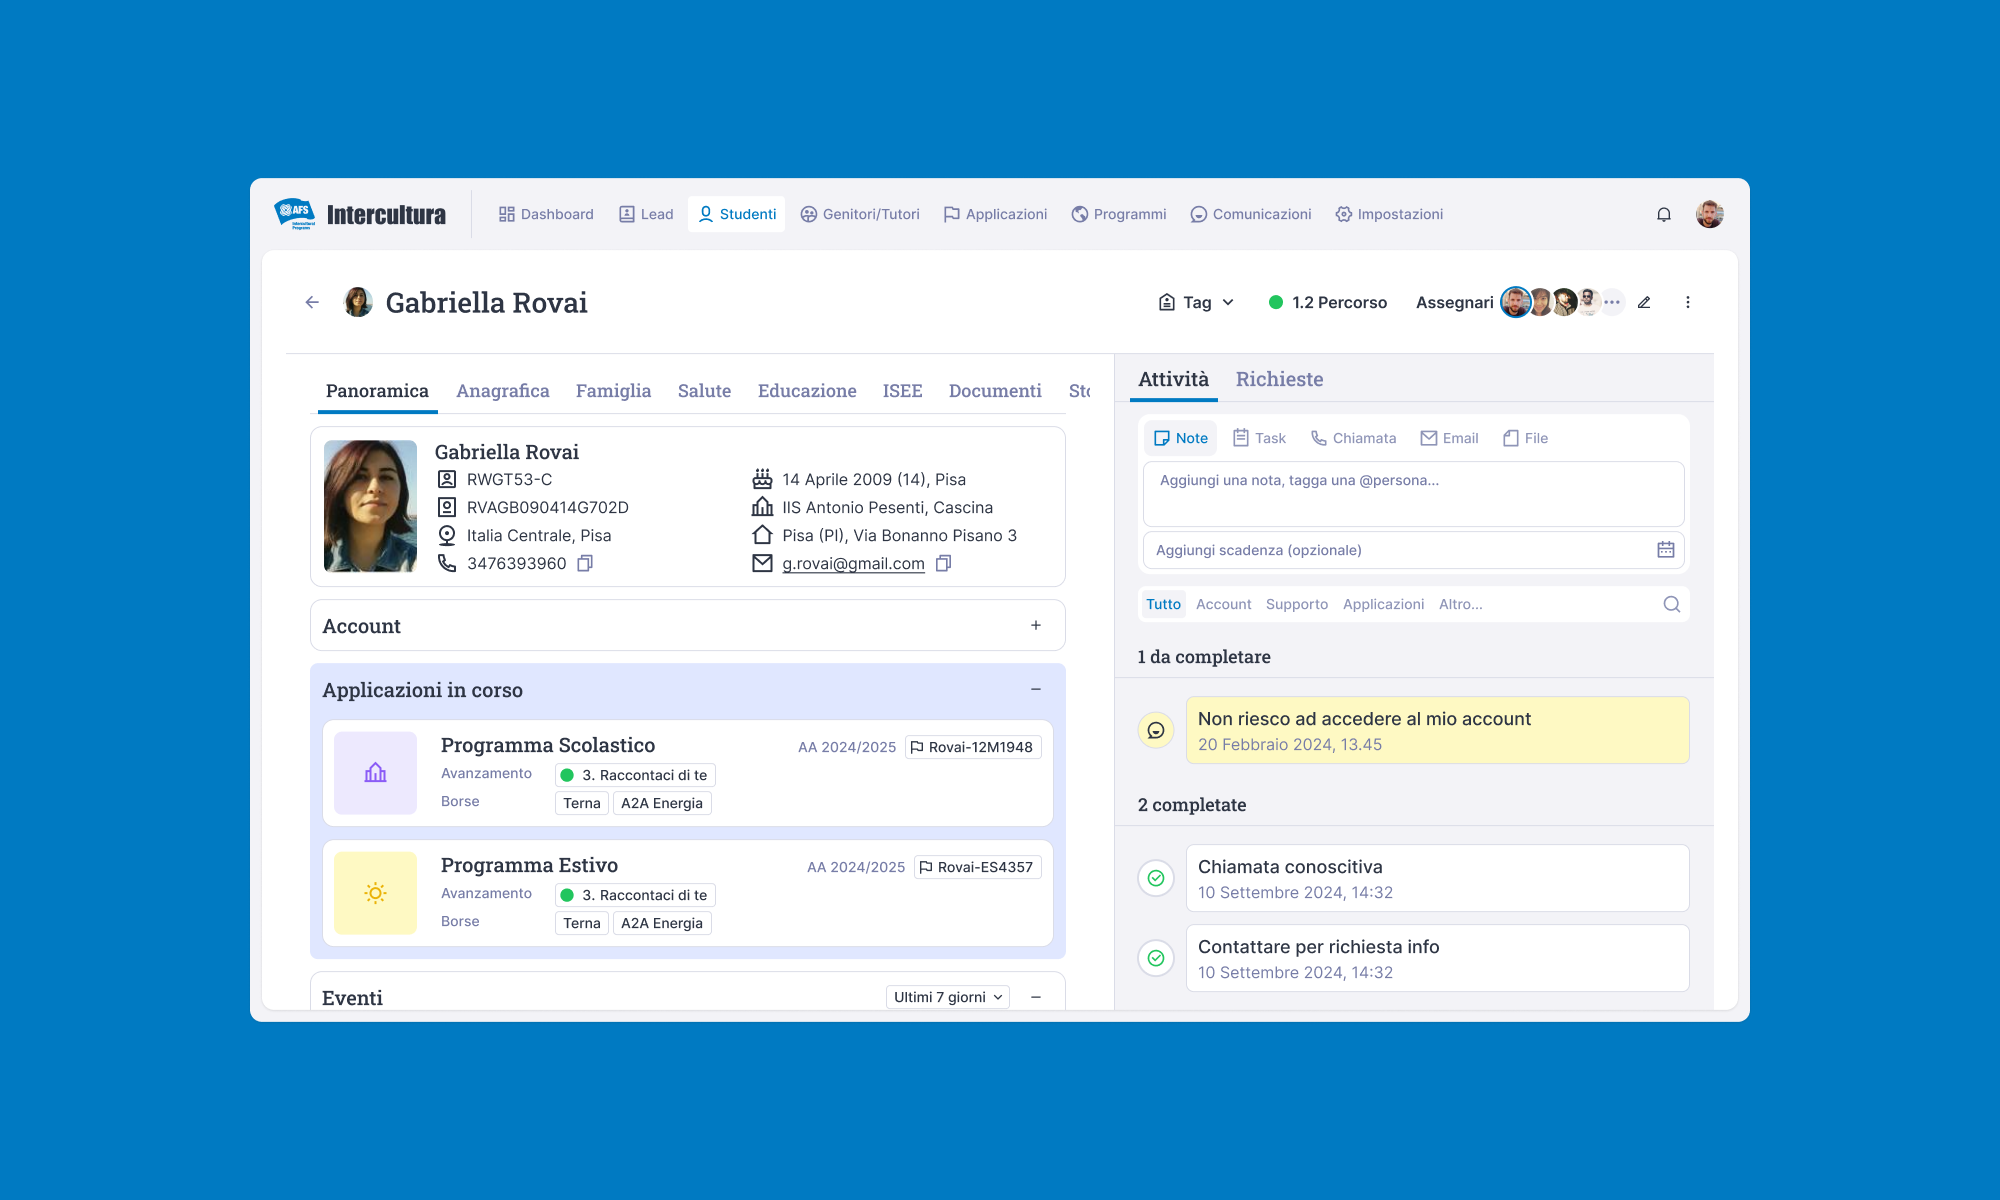Open the three-dot more options menu

click(1688, 302)
